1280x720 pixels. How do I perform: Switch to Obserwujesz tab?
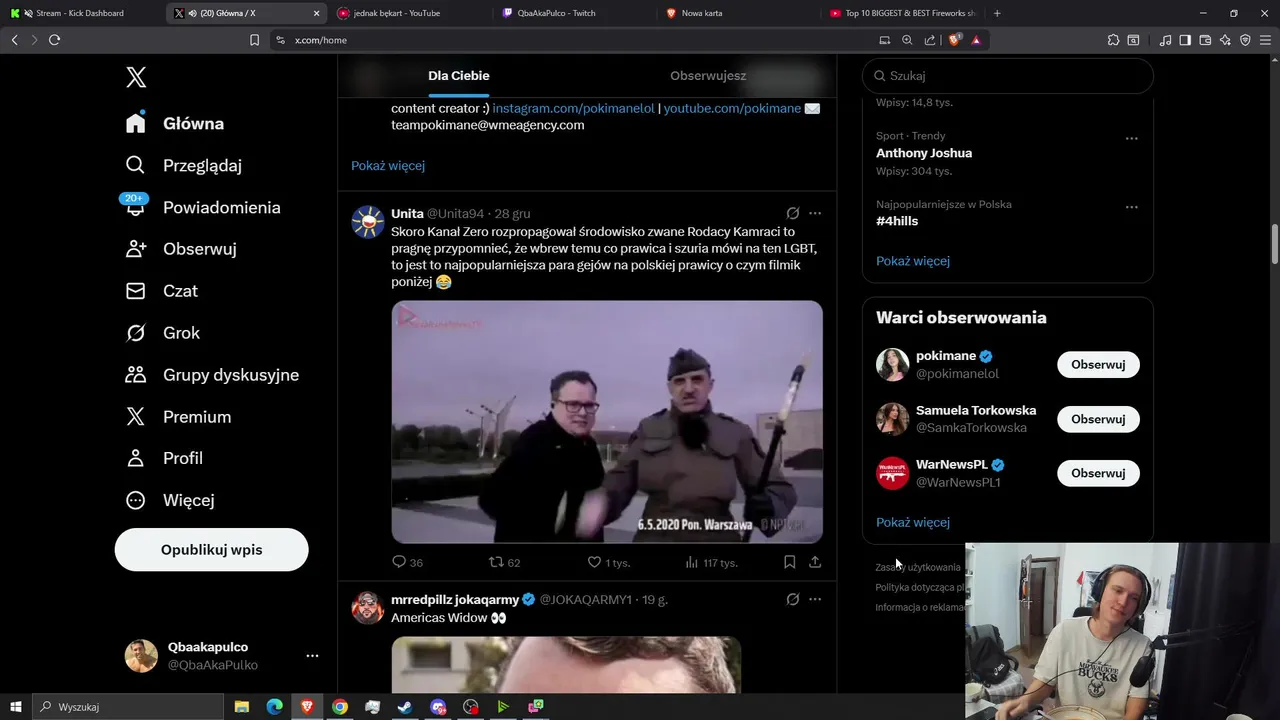click(x=708, y=76)
